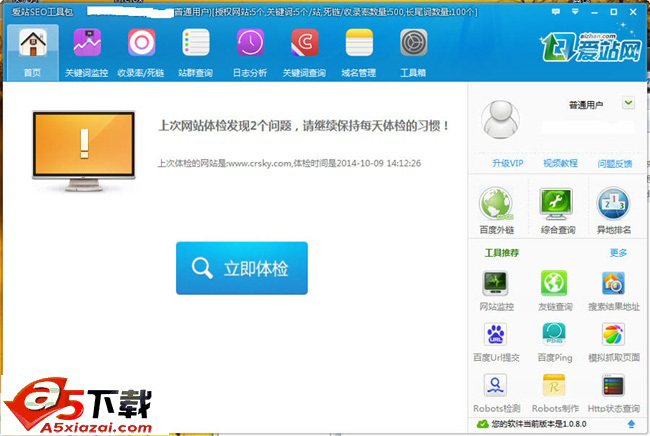The width and height of the screenshot is (650, 436).
Task: Click the warning monitor image
Action: click(84, 151)
